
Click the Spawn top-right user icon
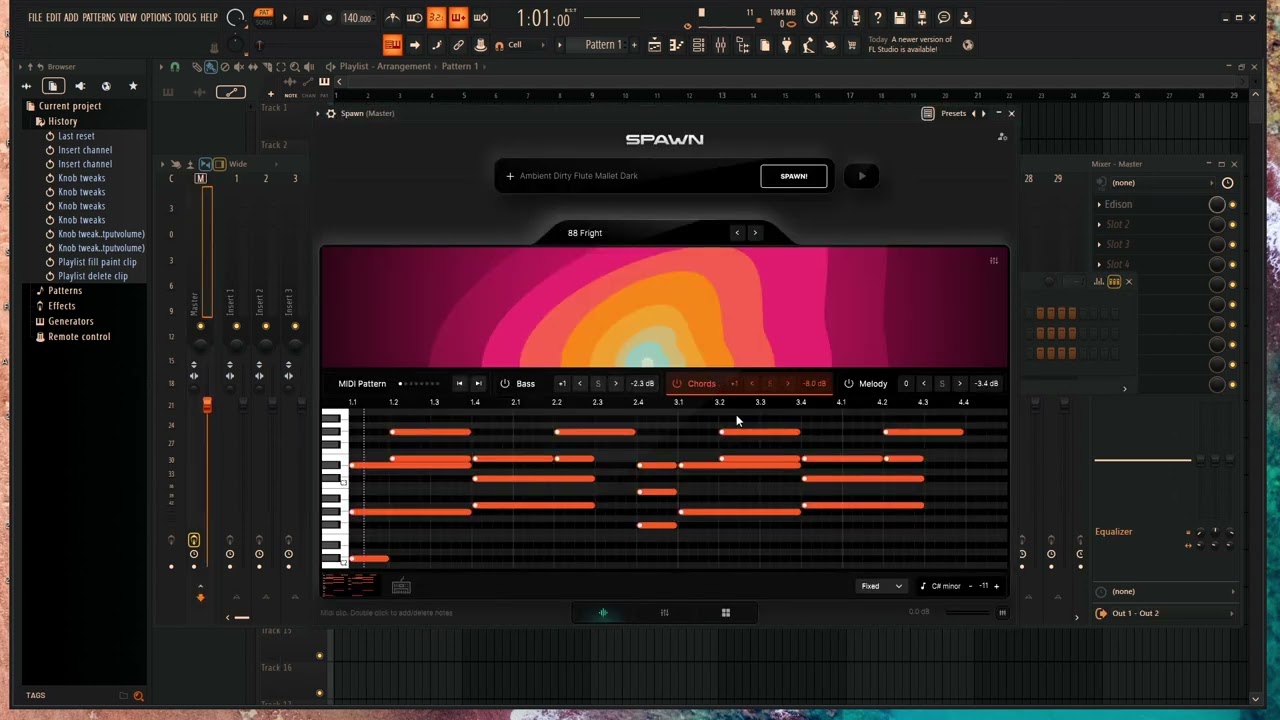[1002, 137]
